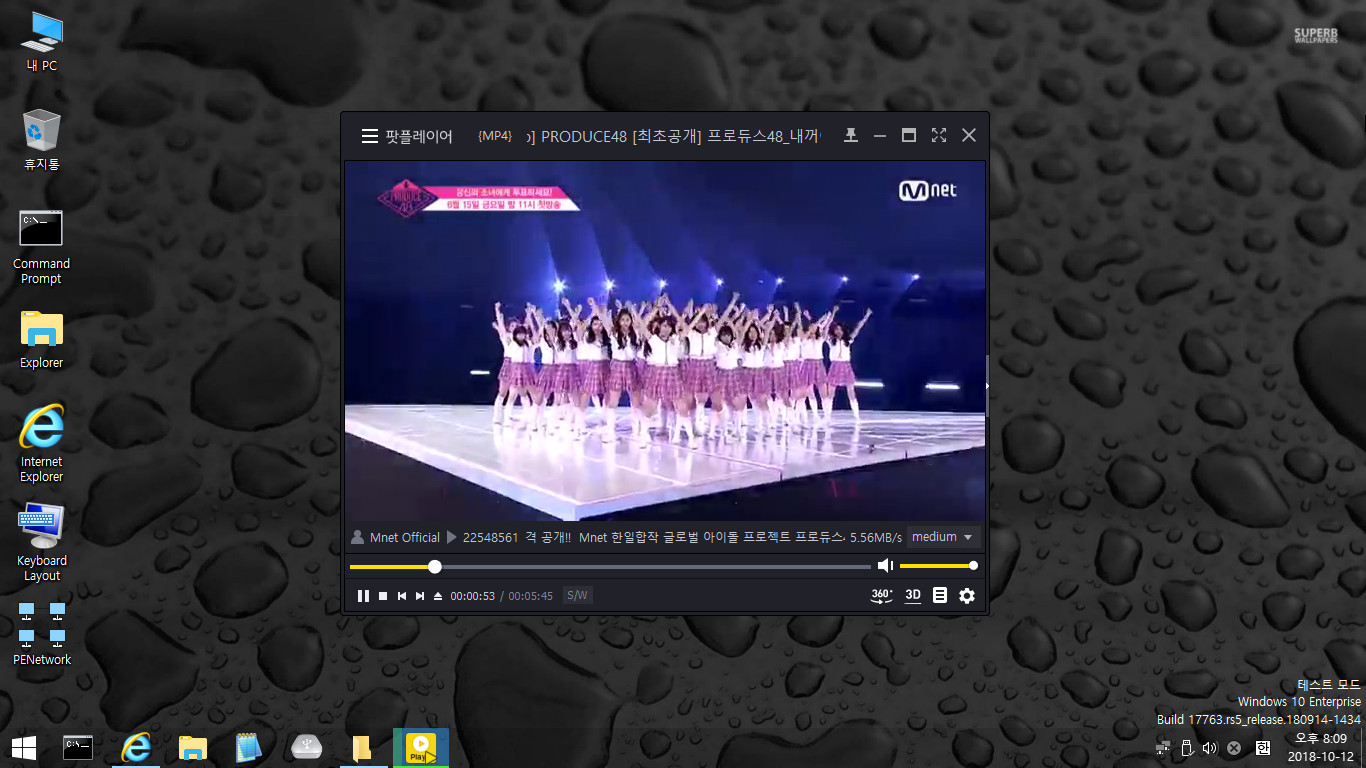
Task: Stop video playback
Action: click(x=383, y=596)
